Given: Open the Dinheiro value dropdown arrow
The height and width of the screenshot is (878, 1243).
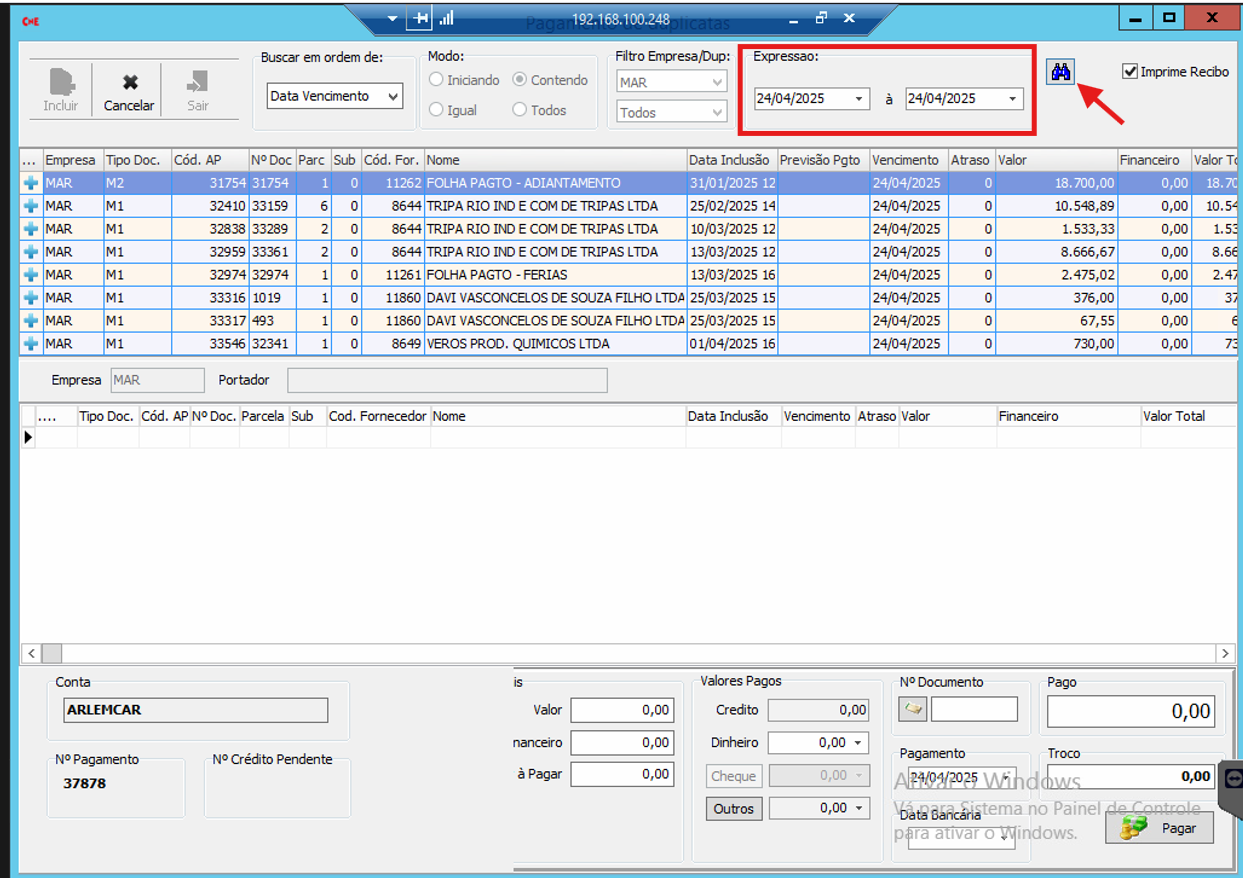Looking at the screenshot, I should coord(859,743).
